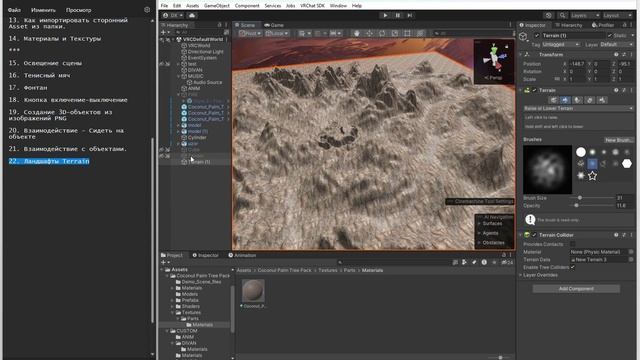This screenshot has height=360, width=640.
Task: Open the undo history icon
Action: click(549, 16)
